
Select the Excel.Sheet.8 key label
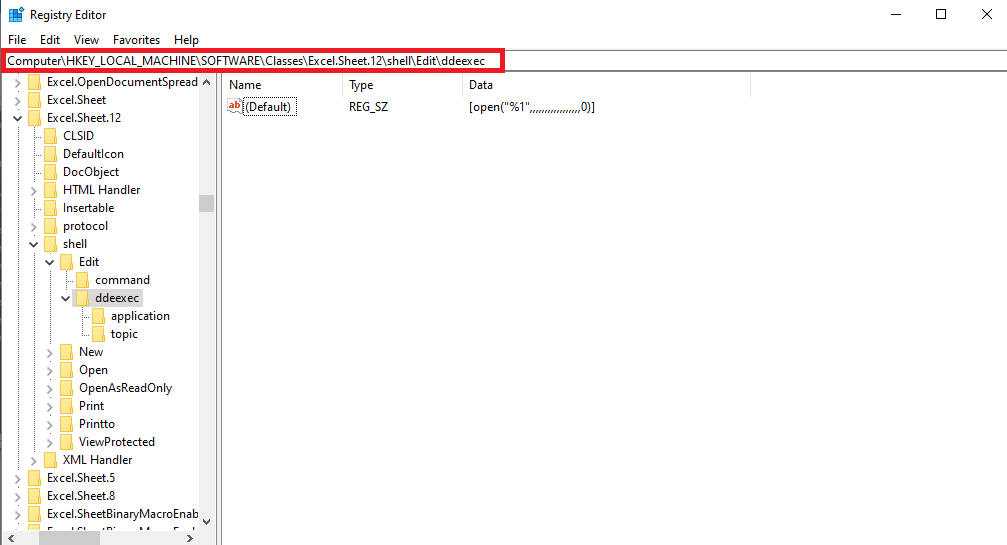pyautogui.click(x=81, y=496)
